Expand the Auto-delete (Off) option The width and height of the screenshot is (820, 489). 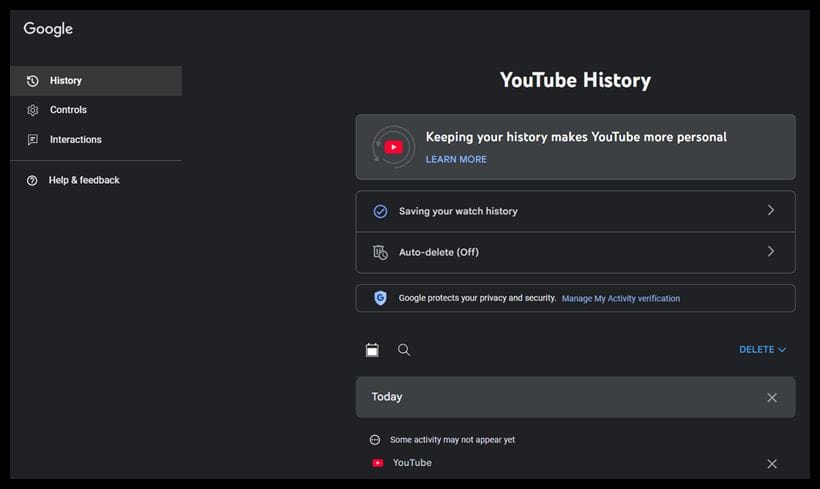(x=575, y=252)
